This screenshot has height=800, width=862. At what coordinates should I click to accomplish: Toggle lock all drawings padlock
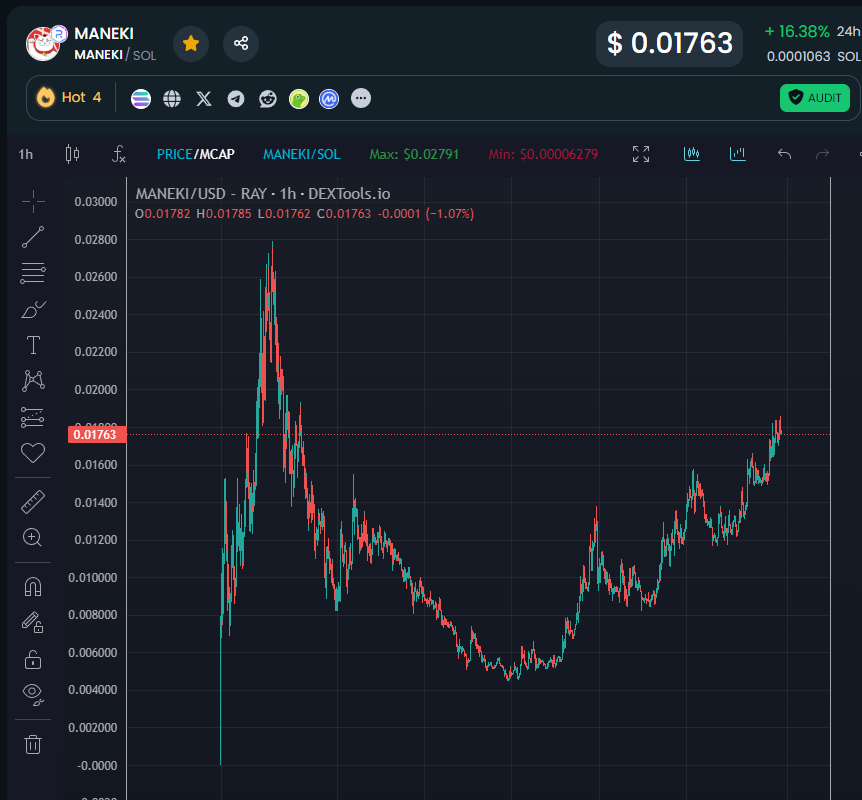tap(33, 659)
